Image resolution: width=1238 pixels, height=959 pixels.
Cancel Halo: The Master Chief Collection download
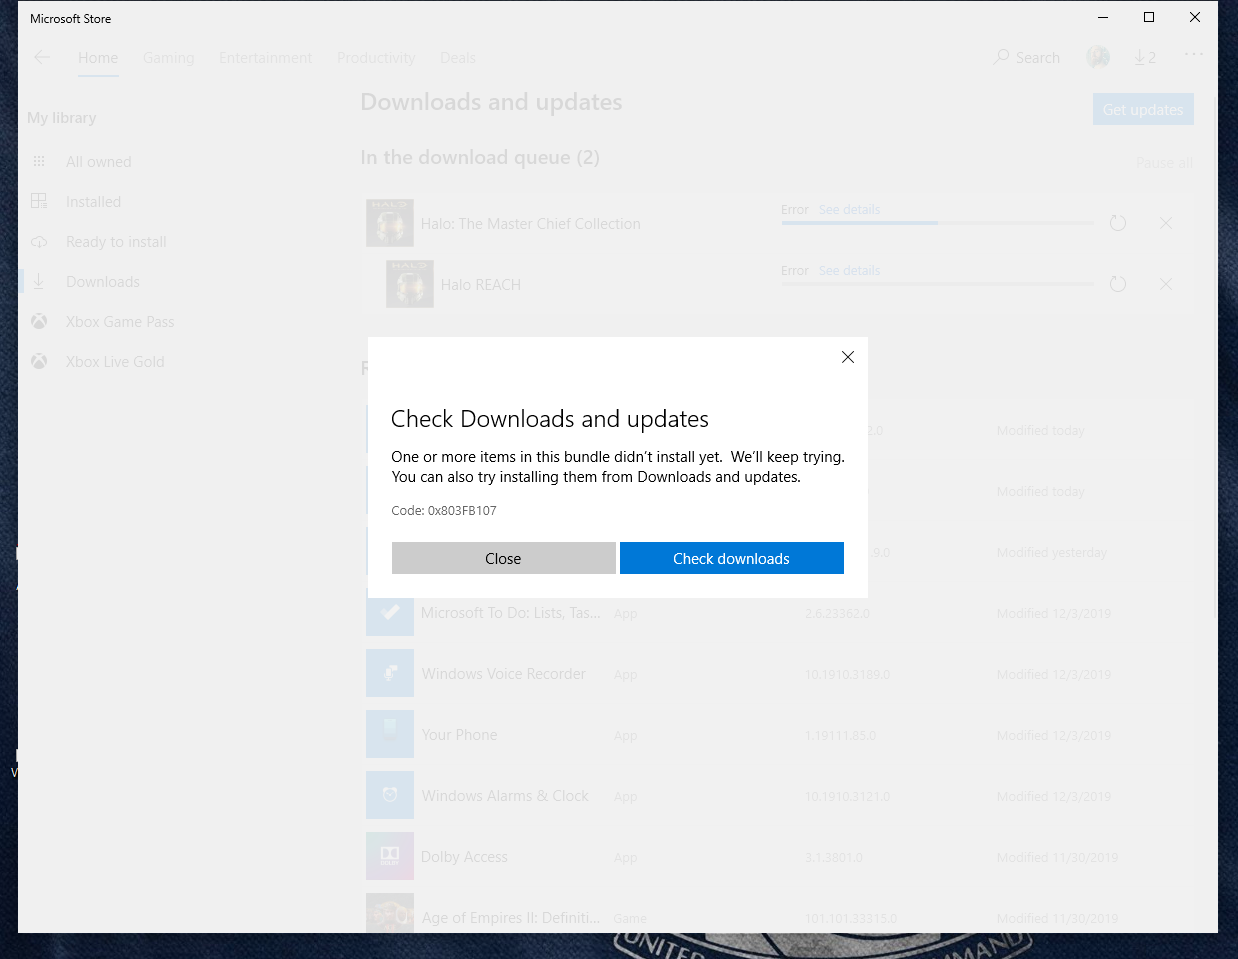coord(1166,223)
